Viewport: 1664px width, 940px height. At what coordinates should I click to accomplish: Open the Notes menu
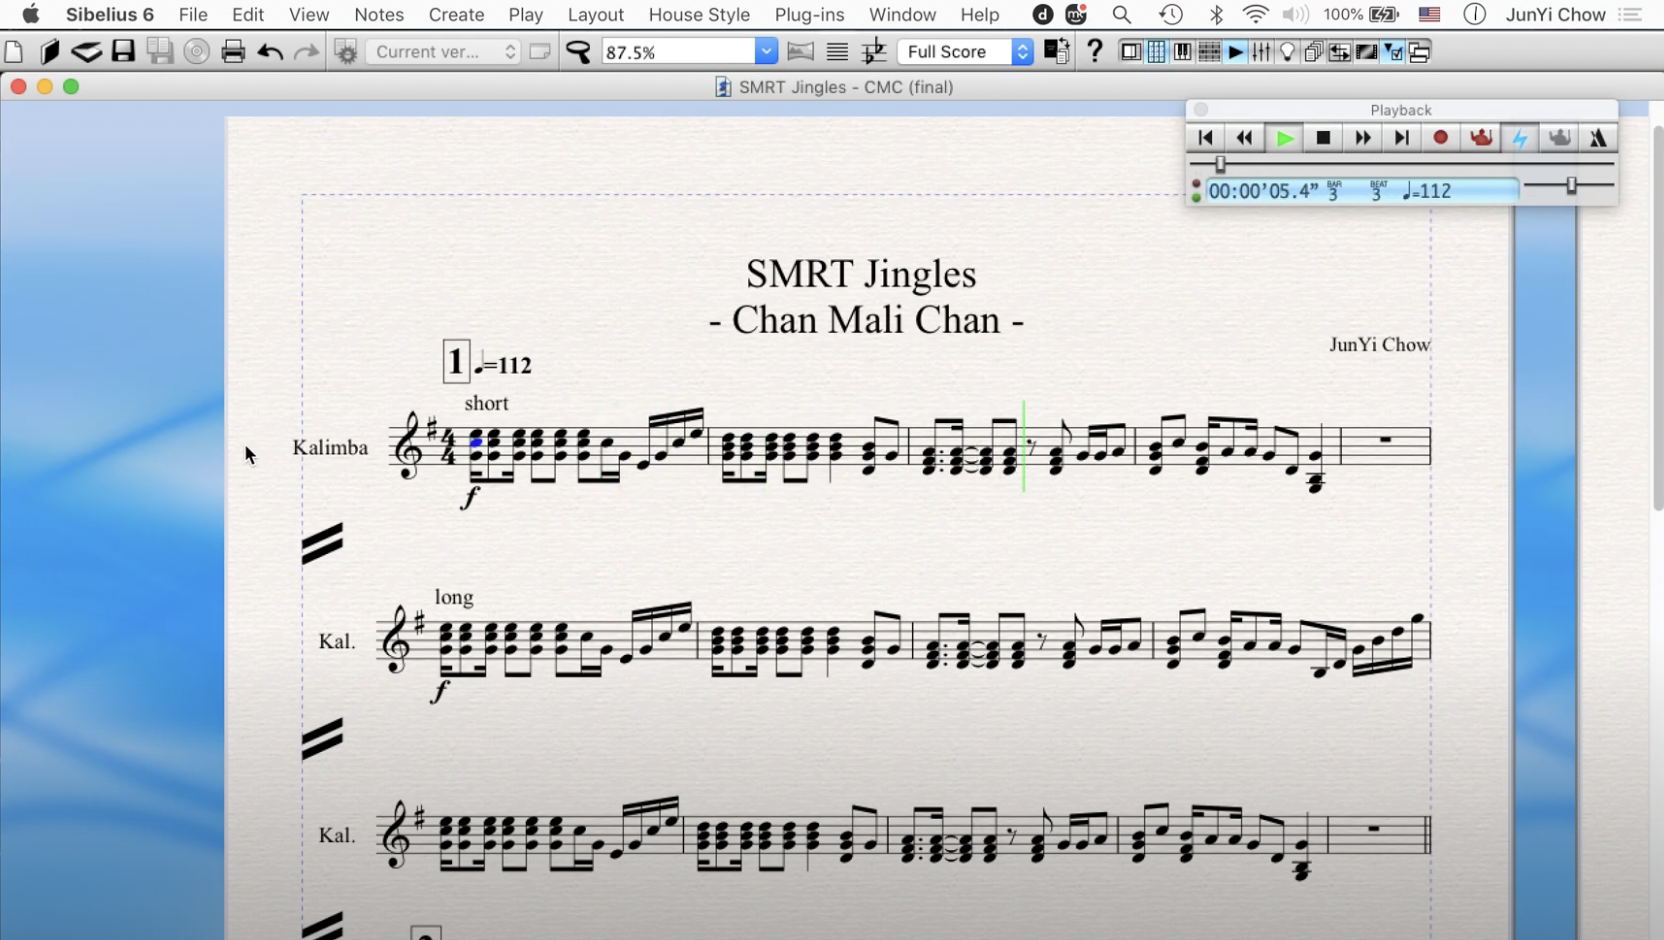coord(379,15)
